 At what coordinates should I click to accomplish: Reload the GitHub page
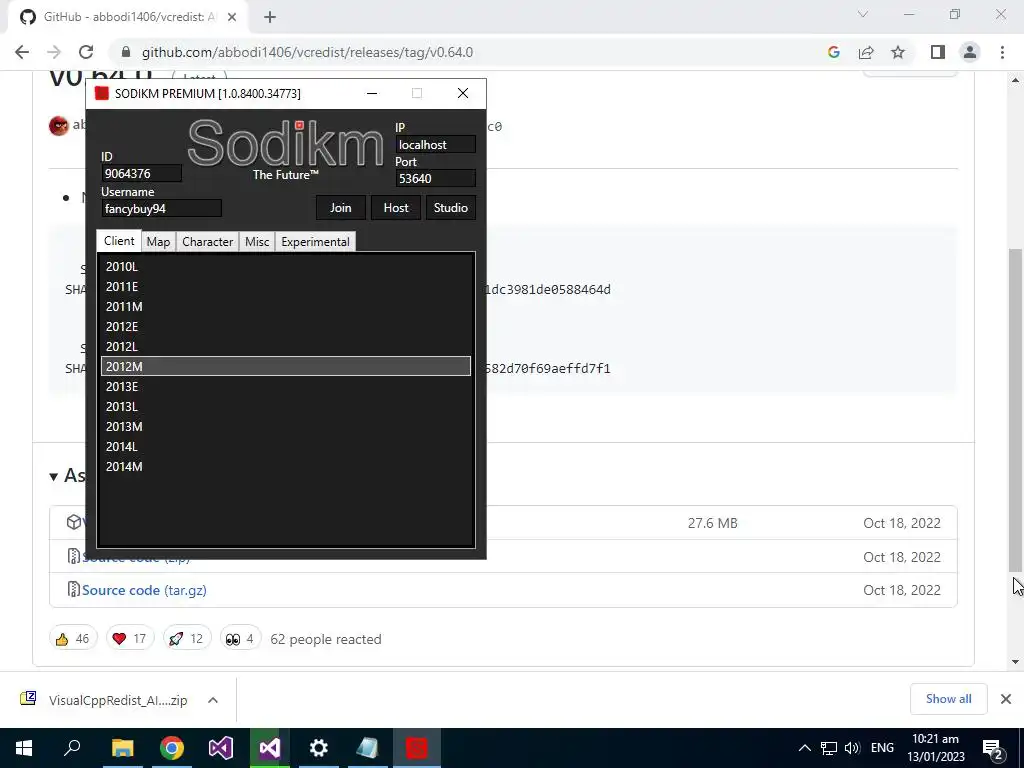pyautogui.click(x=86, y=52)
